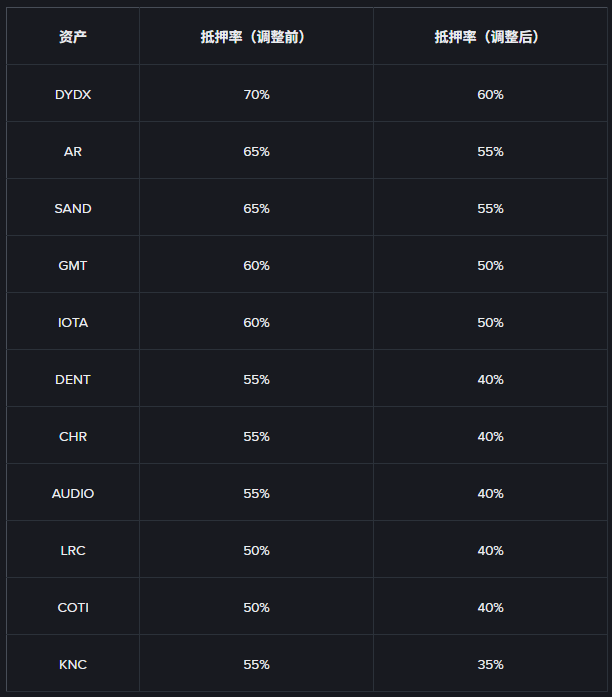Select the DENT asset cell

click(x=73, y=379)
